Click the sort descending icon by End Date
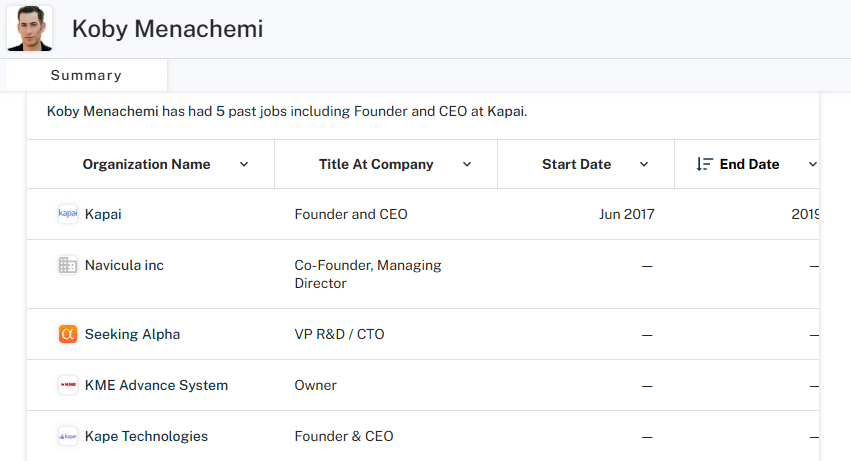The width and height of the screenshot is (851, 461). [x=704, y=164]
